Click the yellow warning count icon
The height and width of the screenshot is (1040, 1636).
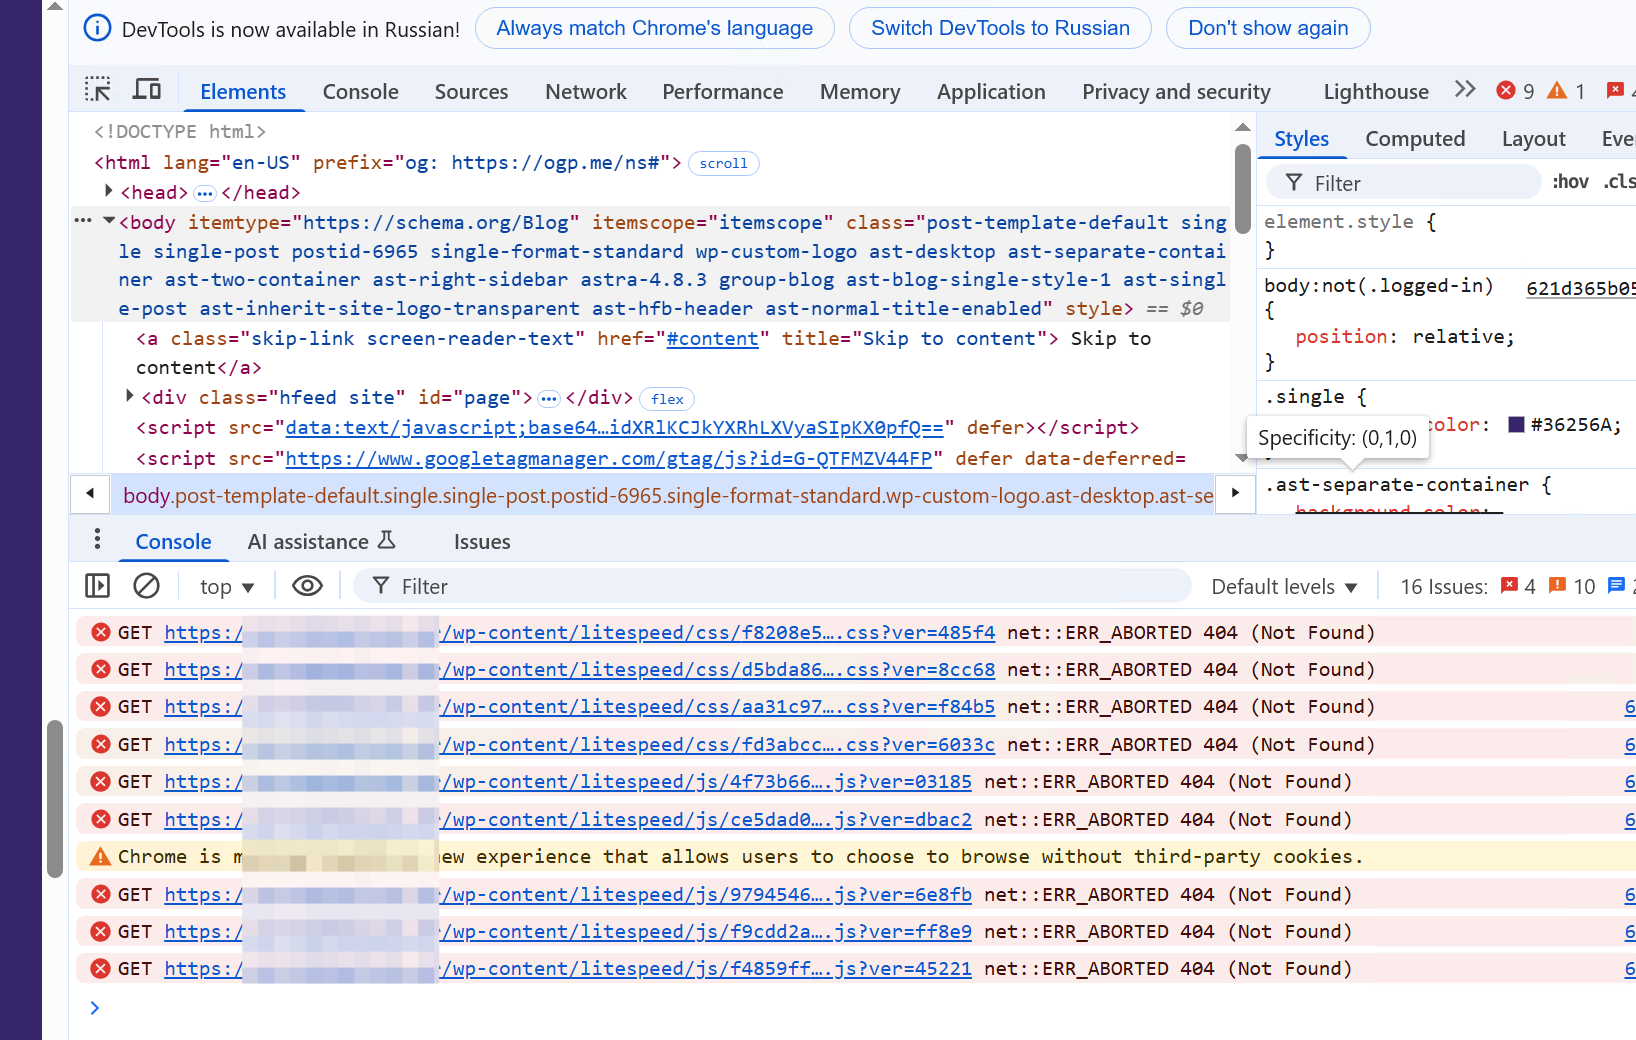[1557, 91]
